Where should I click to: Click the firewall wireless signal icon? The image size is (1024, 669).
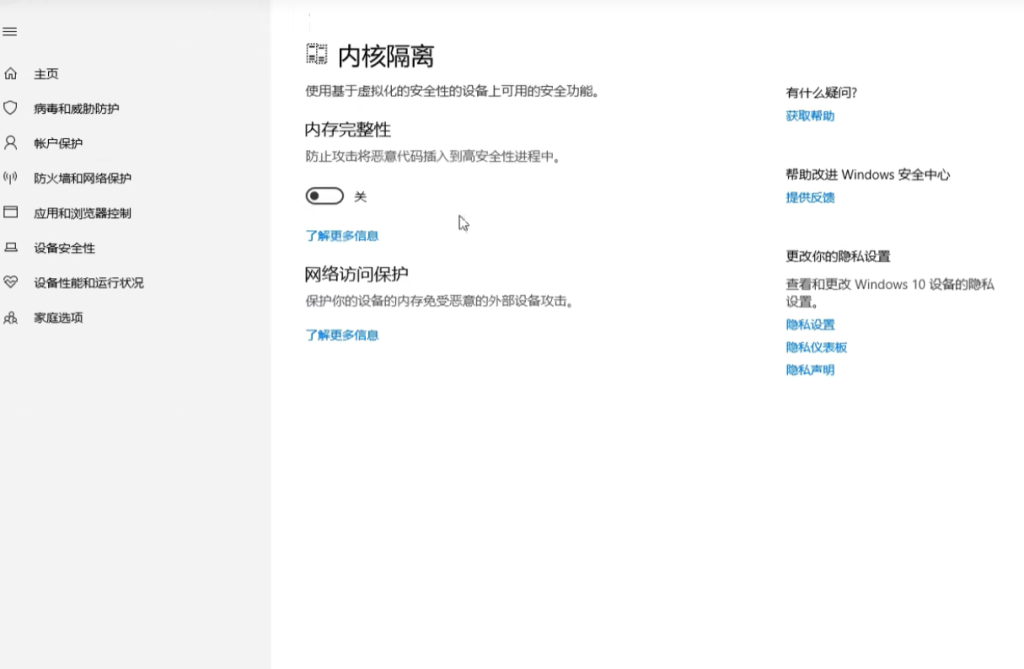pyautogui.click(x=11, y=178)
